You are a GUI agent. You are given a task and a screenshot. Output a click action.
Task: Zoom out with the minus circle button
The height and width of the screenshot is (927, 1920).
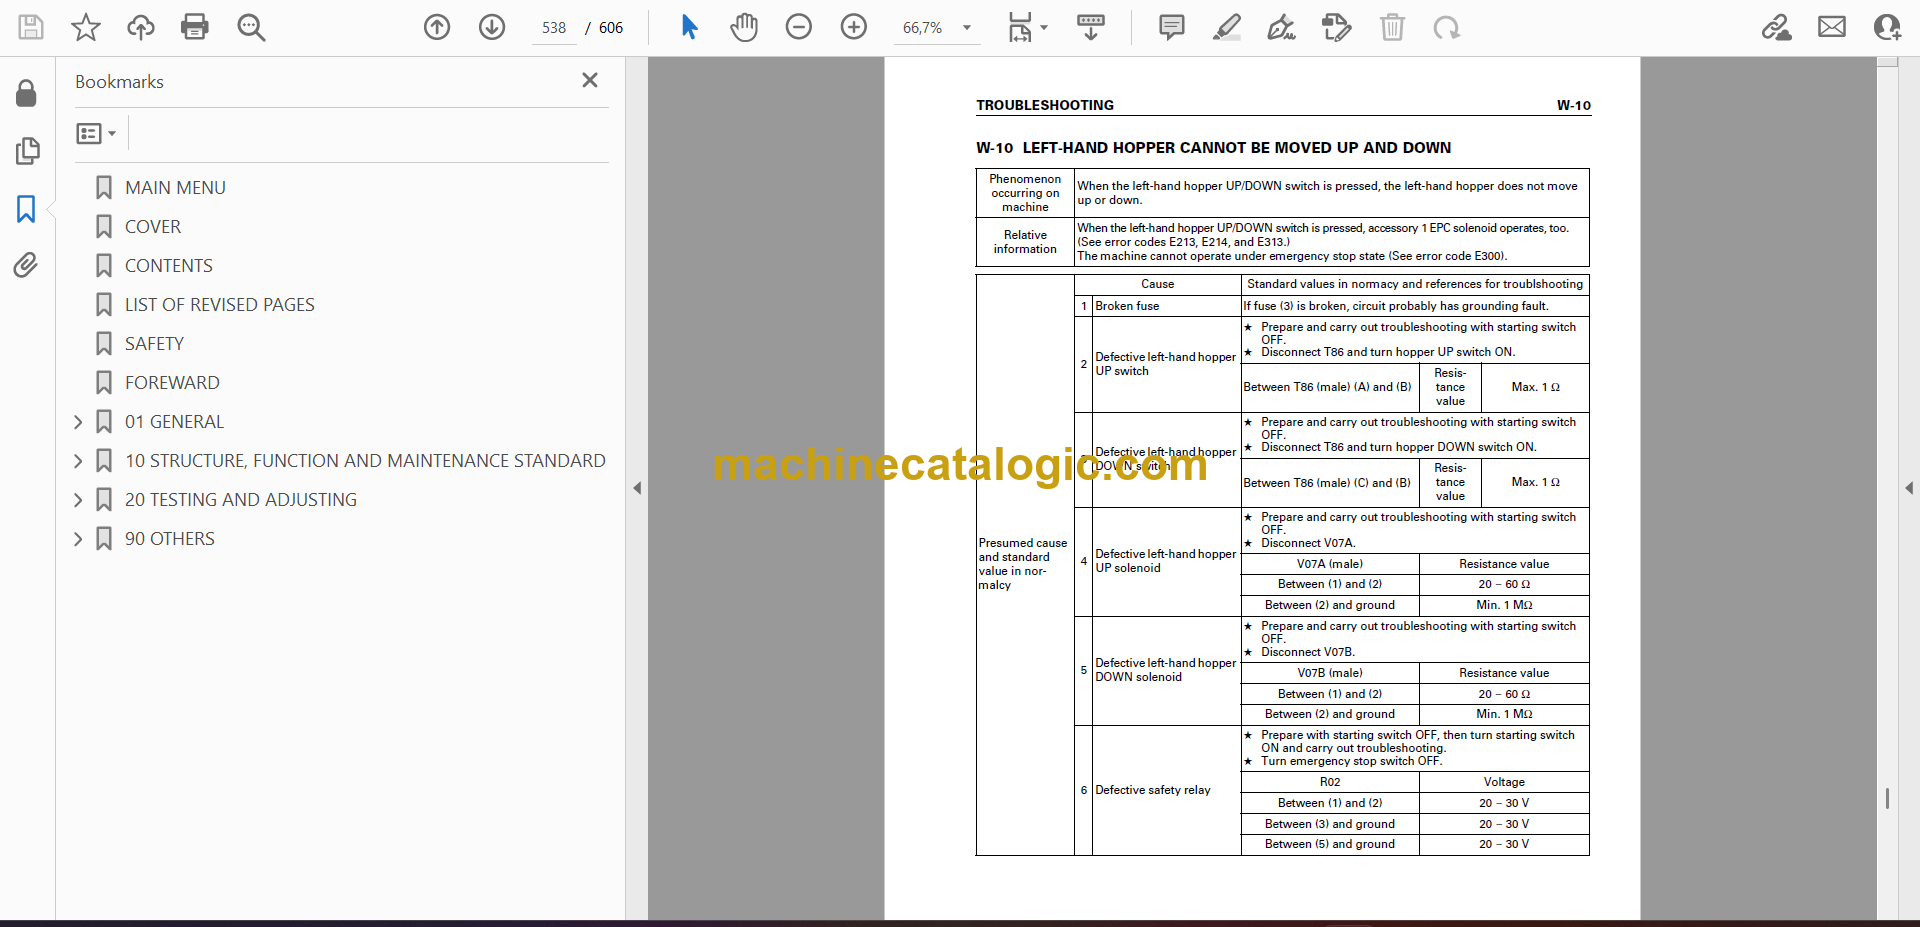pos(799,27)
